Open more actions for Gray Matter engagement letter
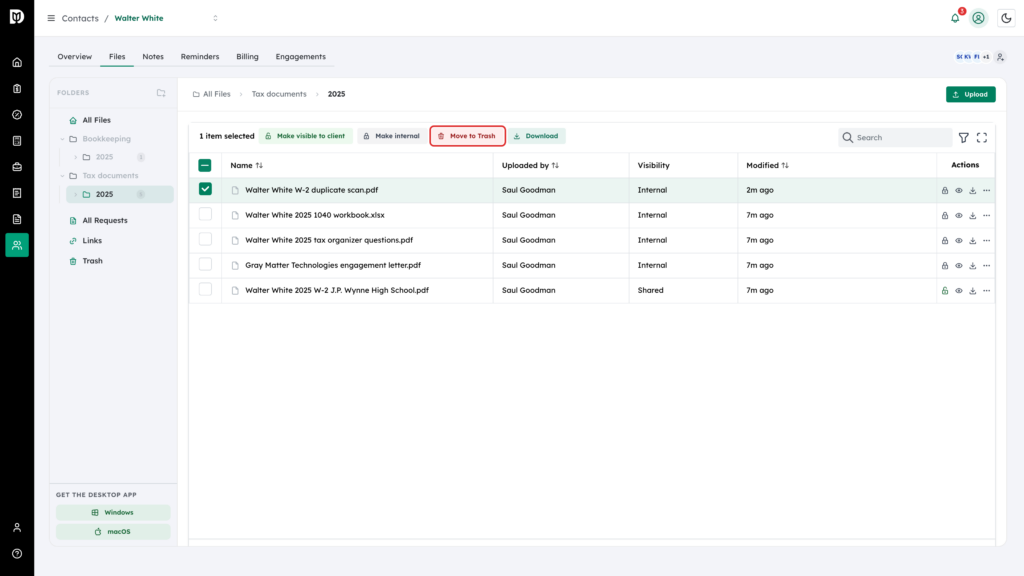Image resolution: width=1024 pixels, height=576 pixels. (x=986, y=266)
